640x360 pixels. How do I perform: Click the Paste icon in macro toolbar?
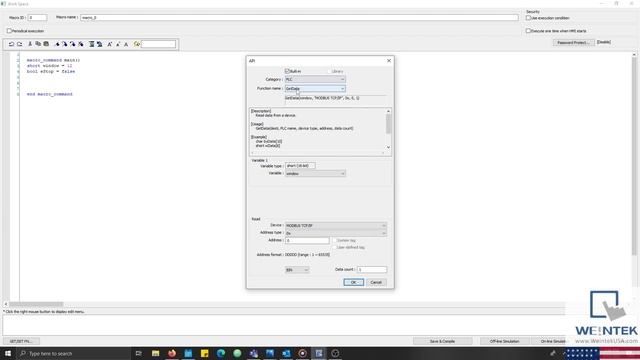(46, 44)
